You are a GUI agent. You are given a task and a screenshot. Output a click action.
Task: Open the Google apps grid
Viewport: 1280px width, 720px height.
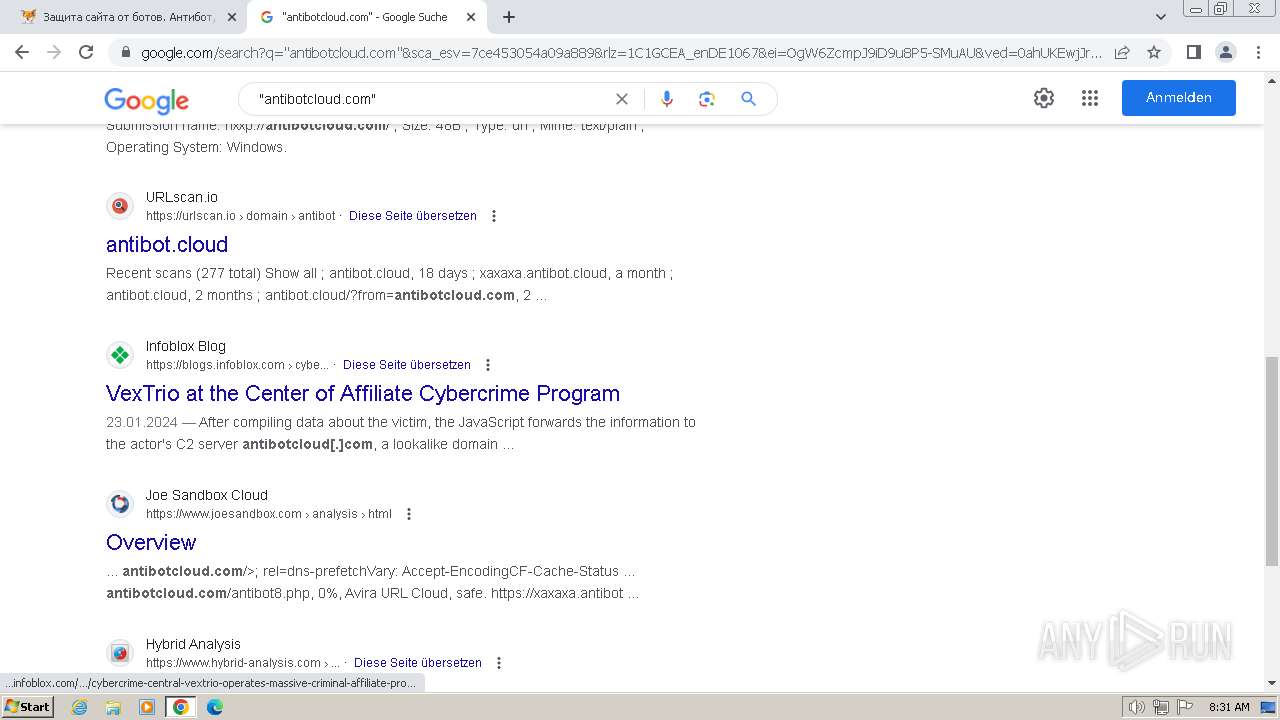[1090, 98]
